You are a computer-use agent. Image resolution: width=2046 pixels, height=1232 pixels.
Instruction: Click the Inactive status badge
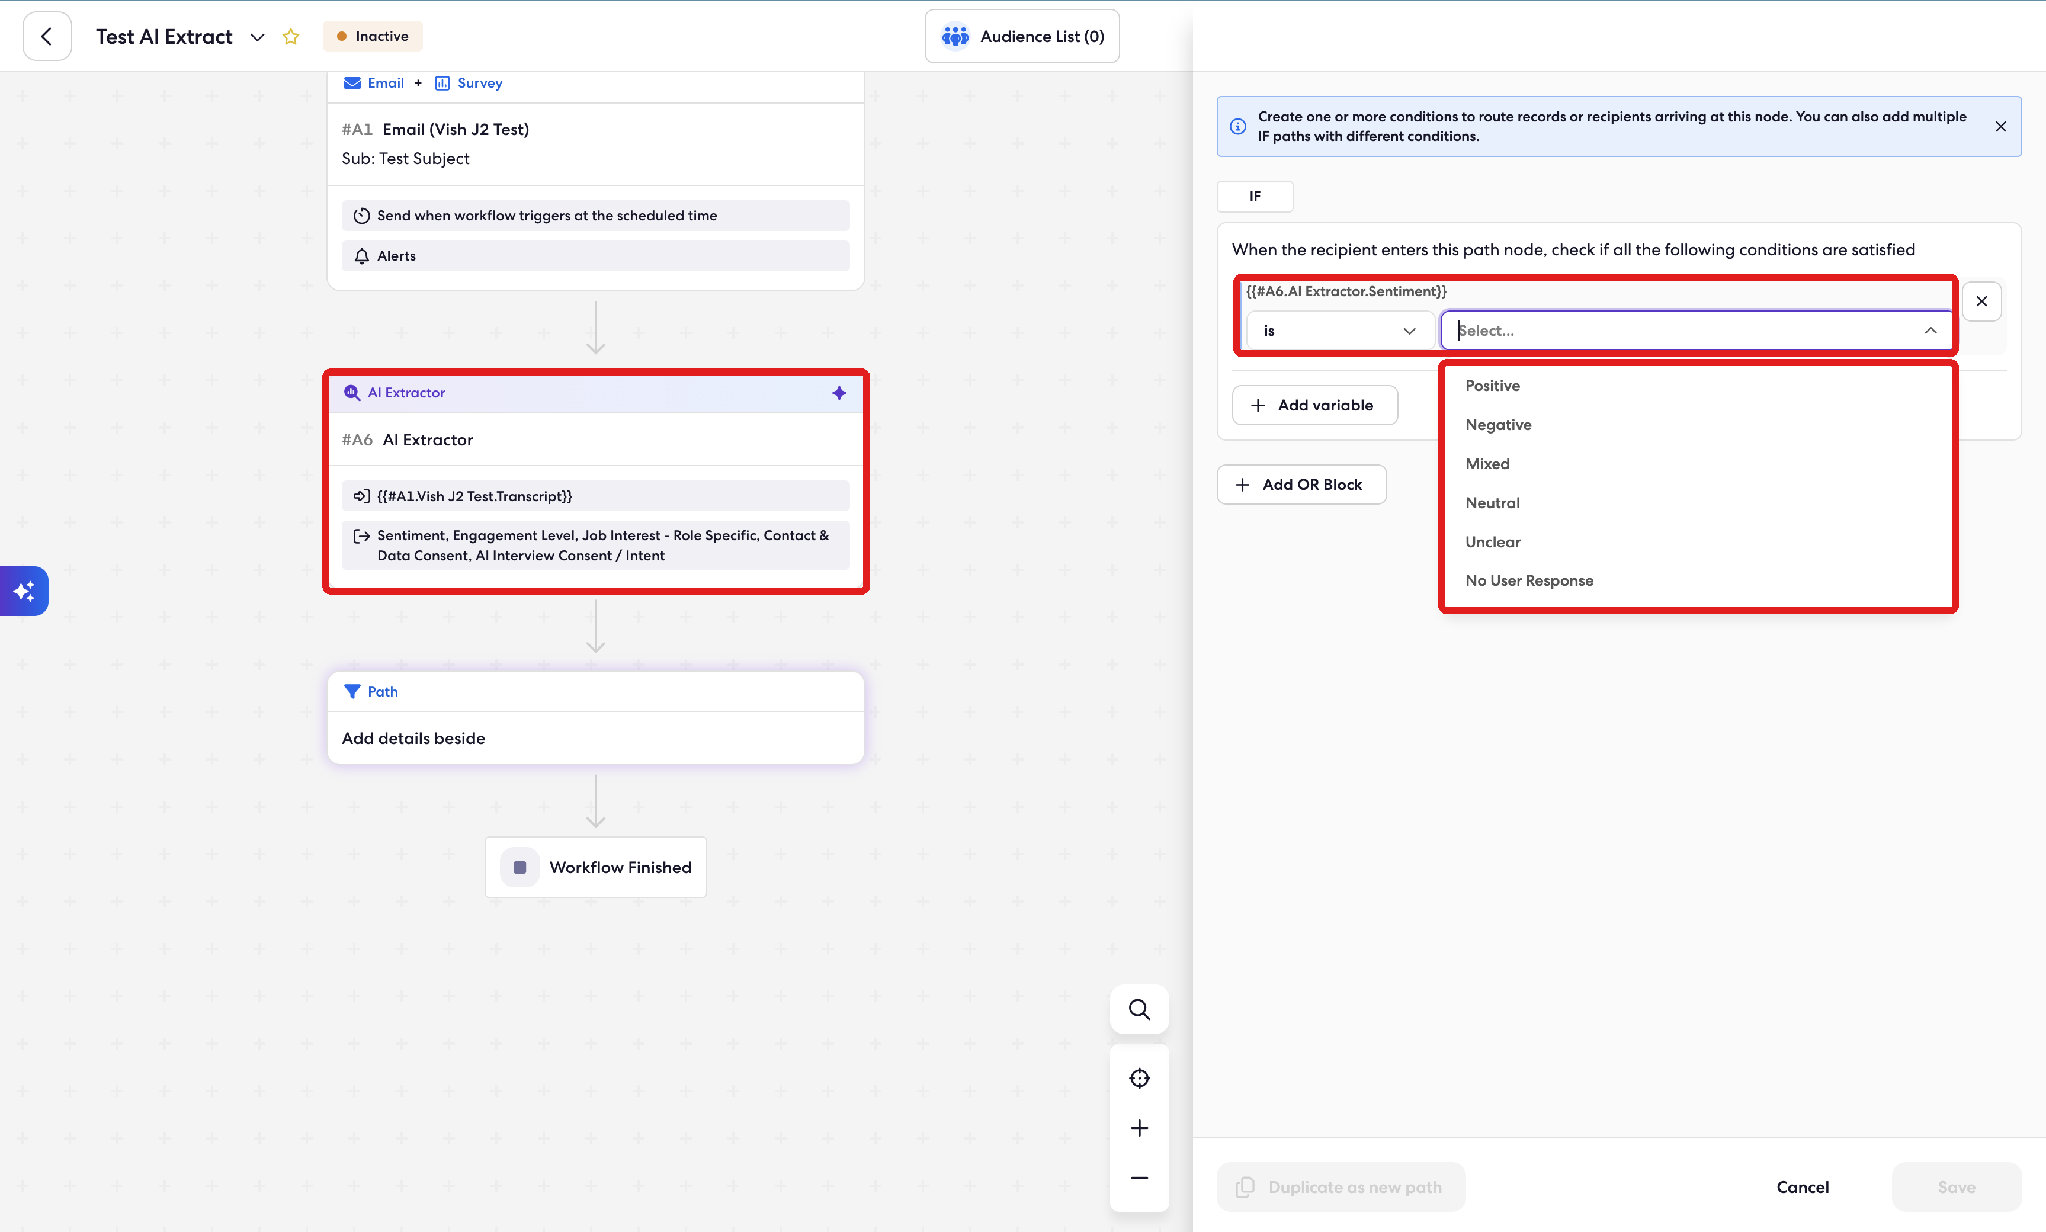pyautogui.click(x=372, y=36)
